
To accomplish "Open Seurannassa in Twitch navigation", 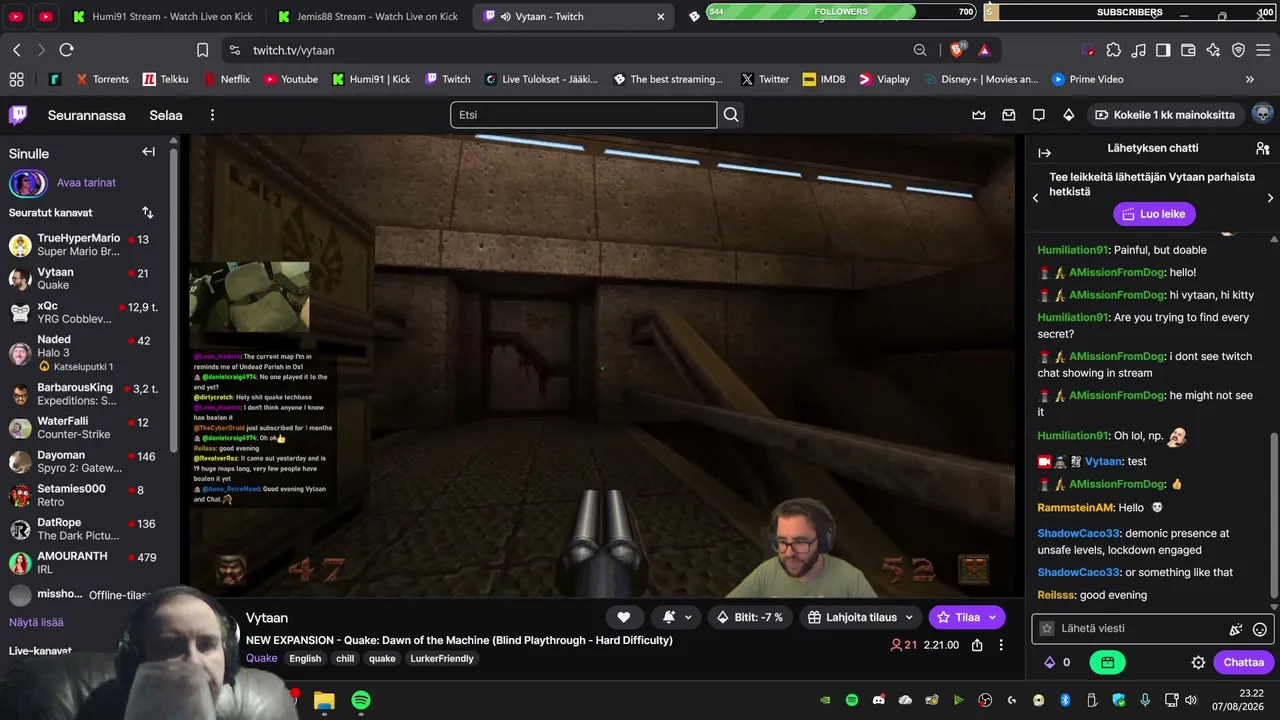I will coord(87,115).
